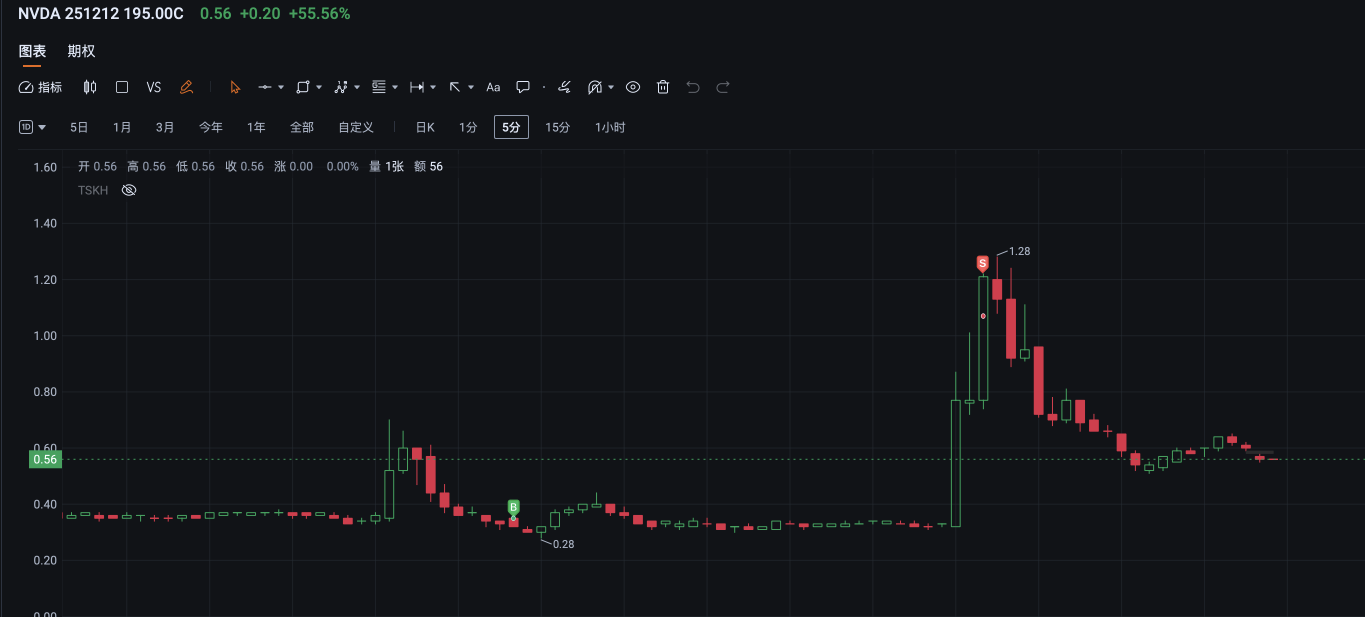Image resolution: width=1365 pixels, height=617 pixels.
Task: Delete drawings with the trash icon
Action: pos(662,87)
